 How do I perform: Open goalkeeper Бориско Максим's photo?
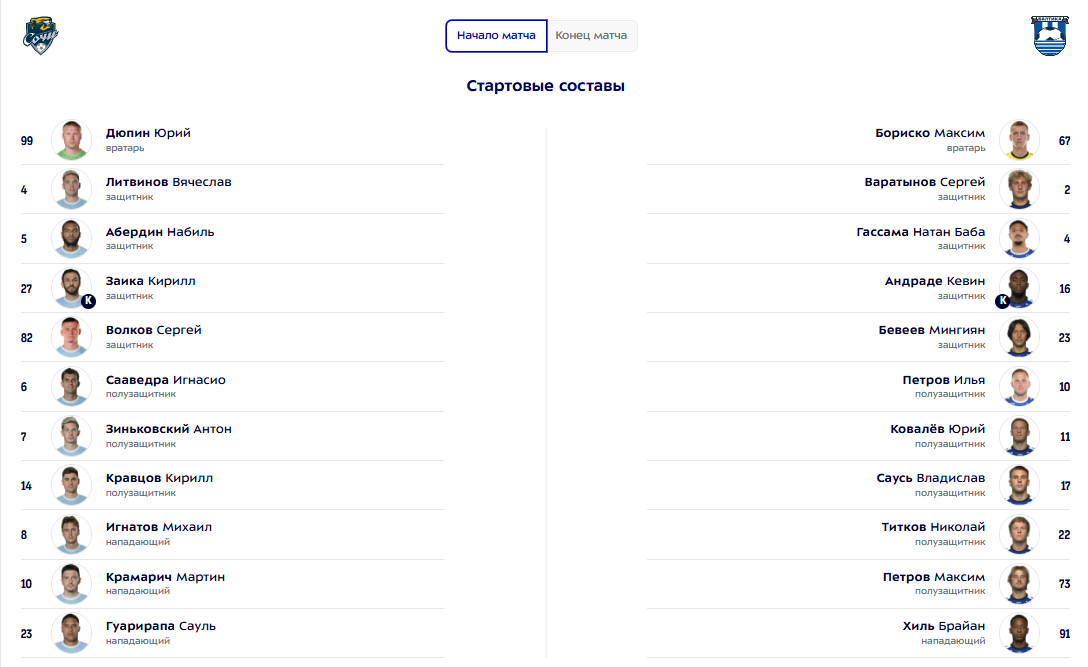(1019, 140)
